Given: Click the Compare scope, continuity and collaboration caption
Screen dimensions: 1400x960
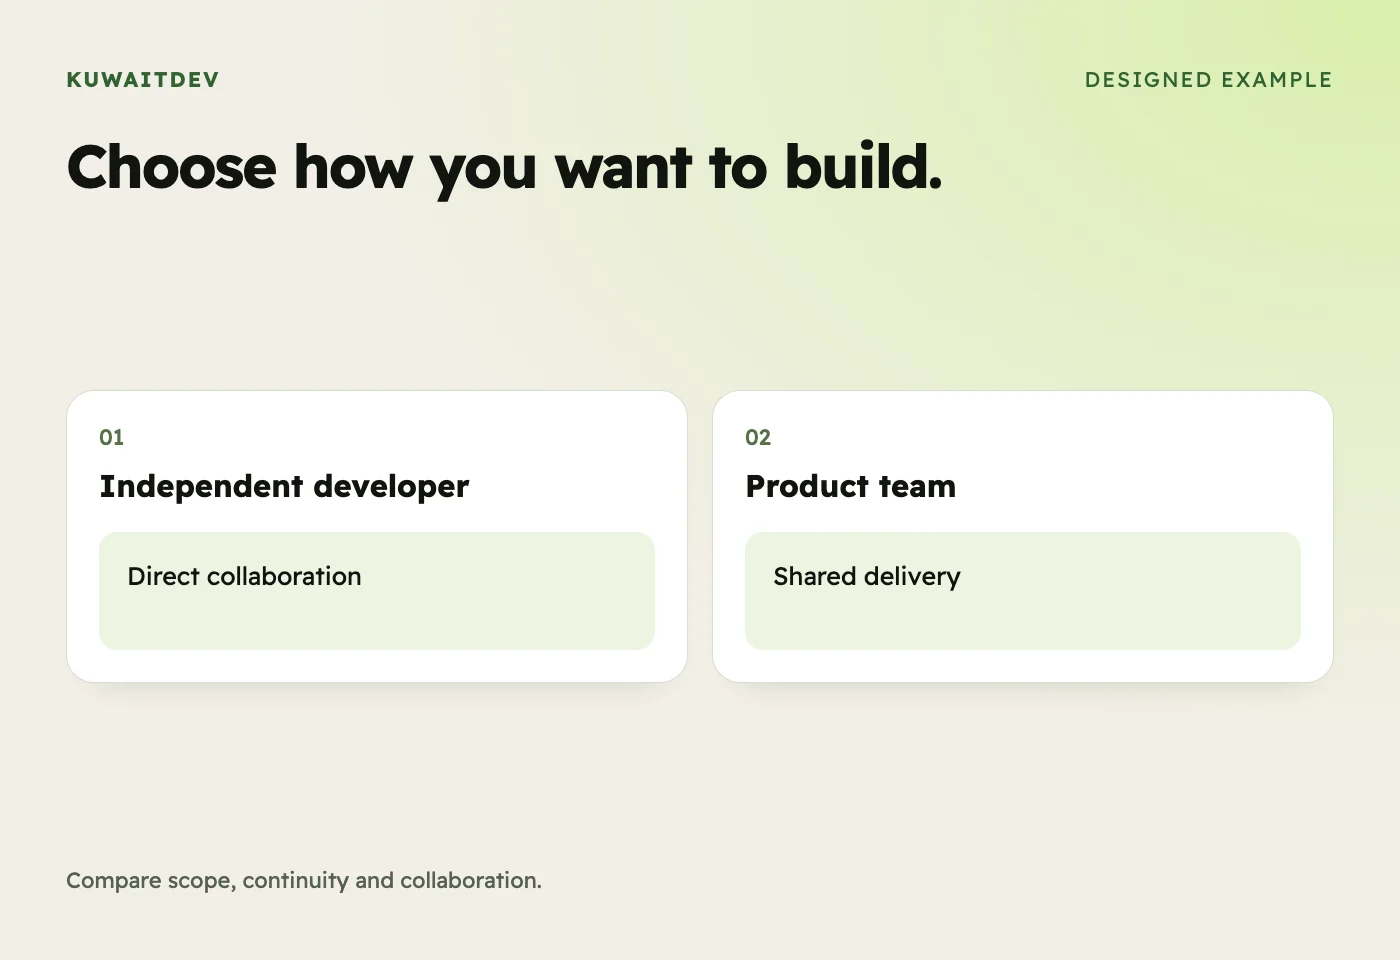Looking at the screenshot, I should tap(304, 881).
